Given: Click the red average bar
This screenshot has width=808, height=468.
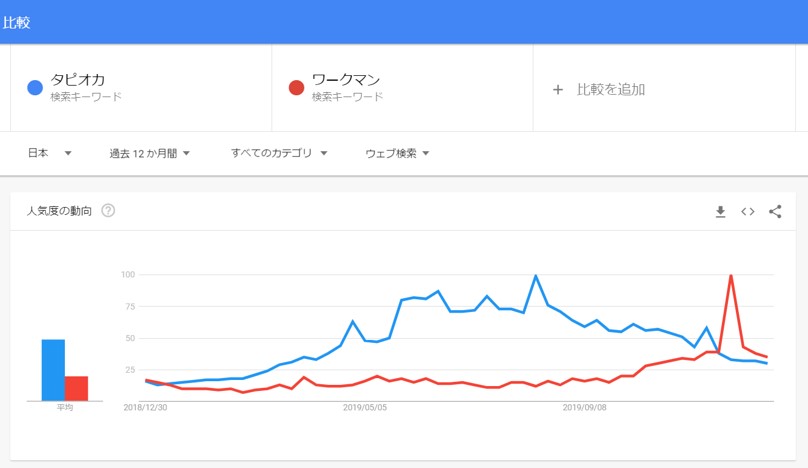Looking at the screenshot, I should [76, 389].
